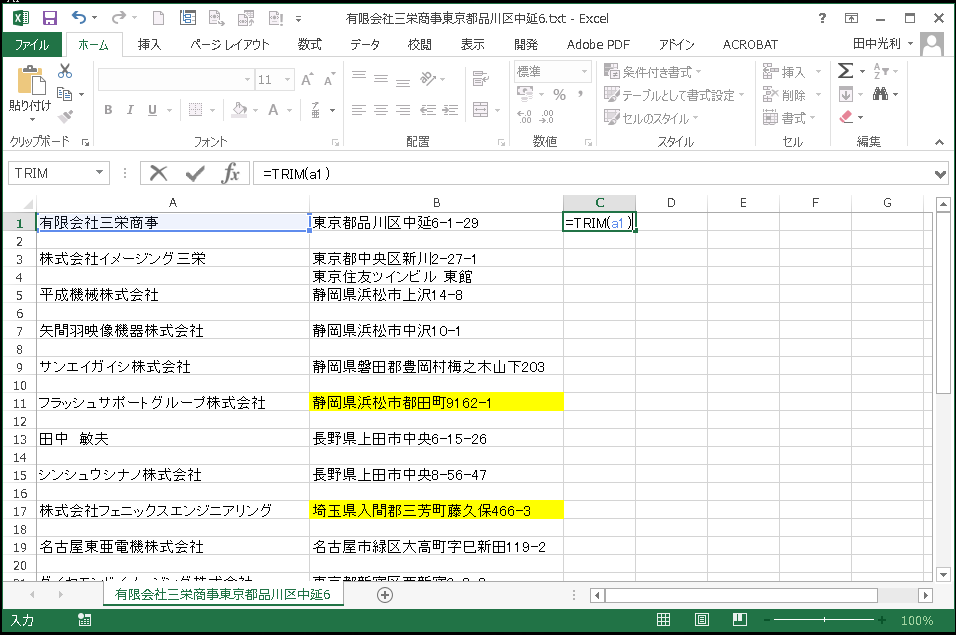The height and width of the screenshot is (635, 956).
Task: Undo the last action
Action: [79, 18]
